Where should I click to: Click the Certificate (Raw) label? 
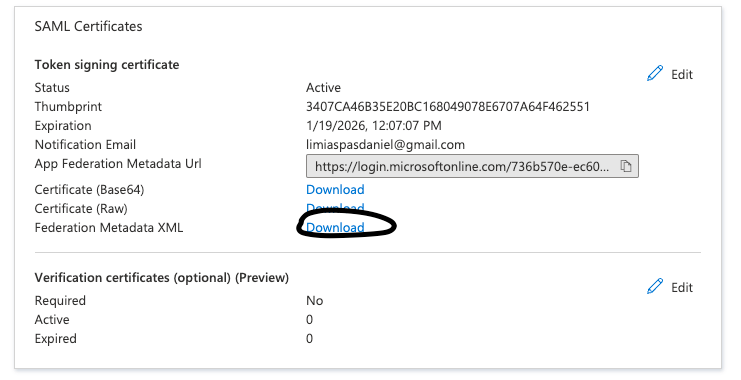pos(81,208)
